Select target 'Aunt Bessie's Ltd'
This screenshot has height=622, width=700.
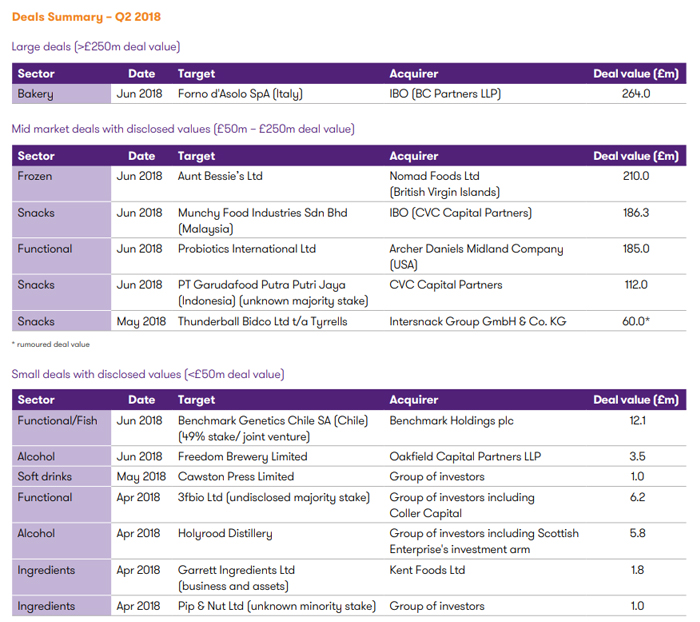coord(220,176)
